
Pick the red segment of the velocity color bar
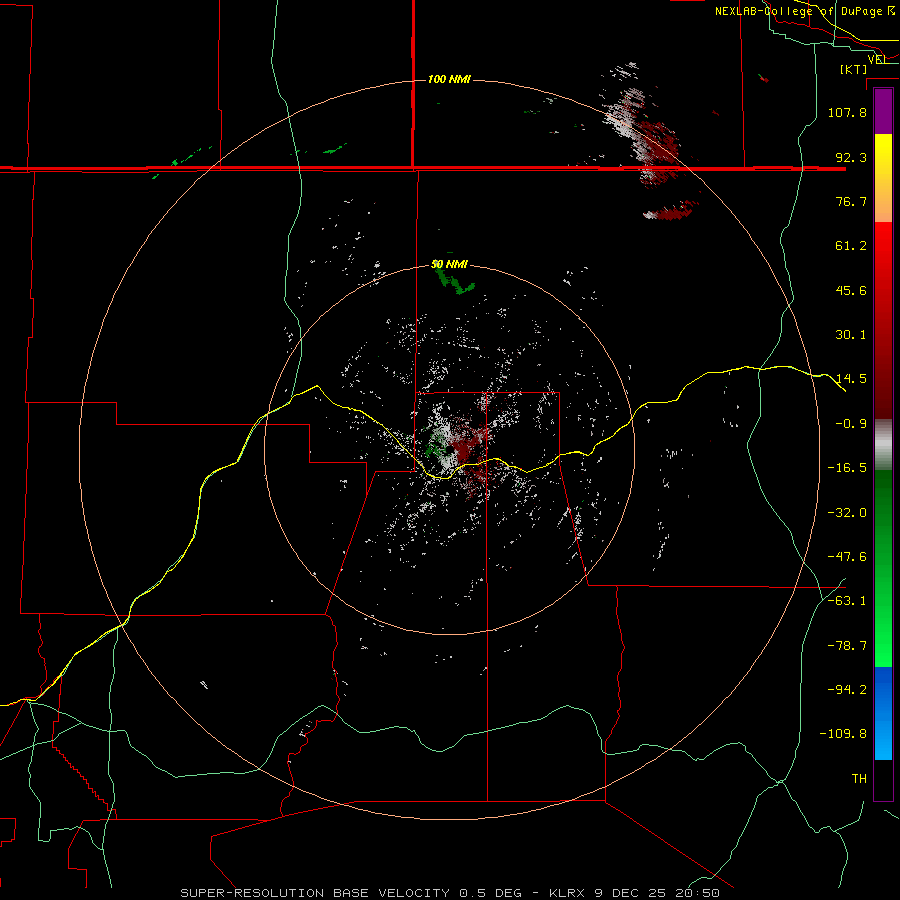pyautogui.click(x=883, y=320)
